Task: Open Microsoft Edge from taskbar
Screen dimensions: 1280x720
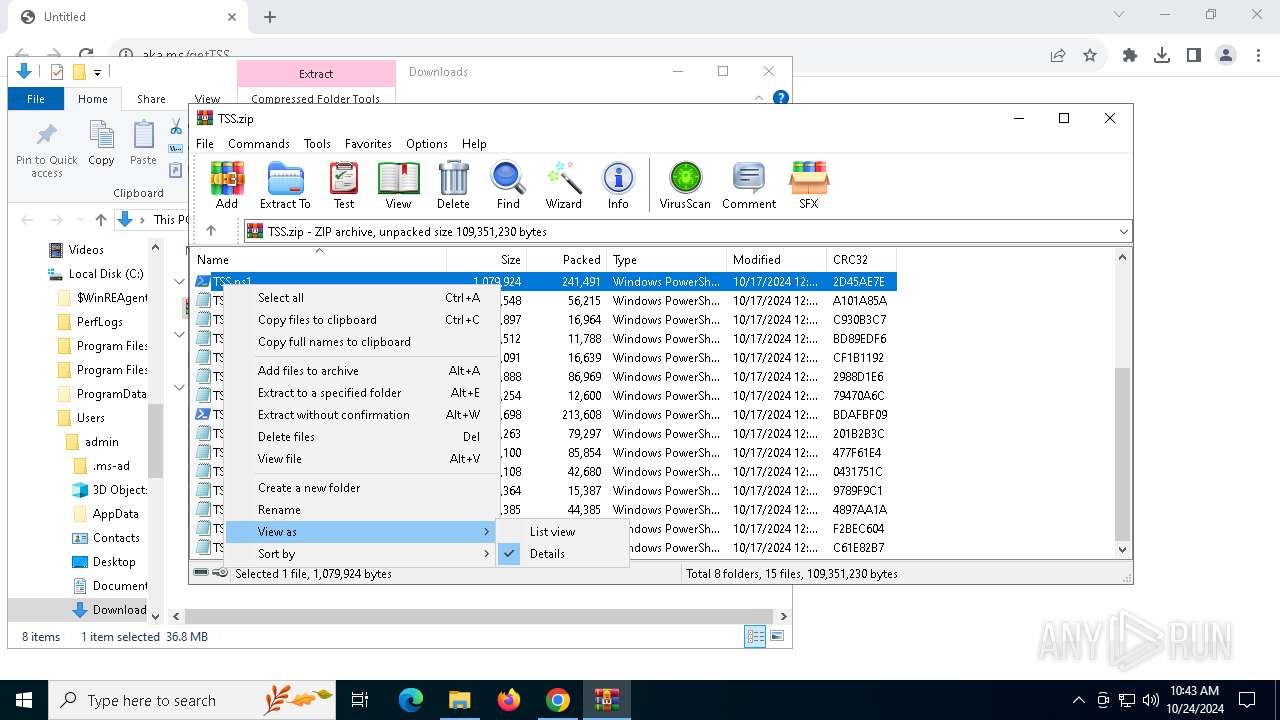Action: 411,700
